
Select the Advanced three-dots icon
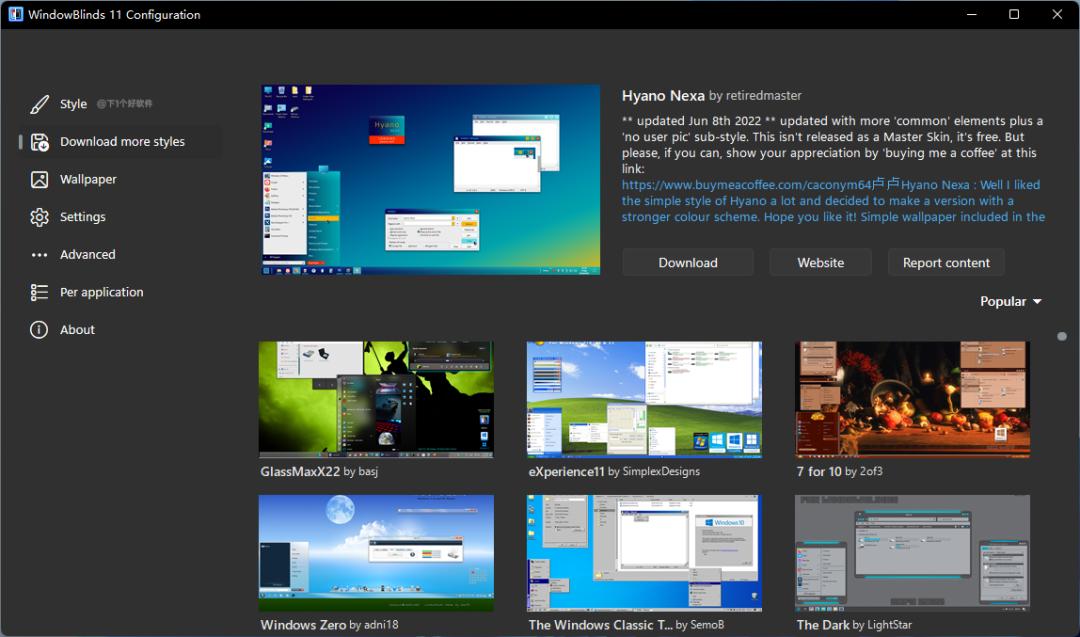coord(40,254)
